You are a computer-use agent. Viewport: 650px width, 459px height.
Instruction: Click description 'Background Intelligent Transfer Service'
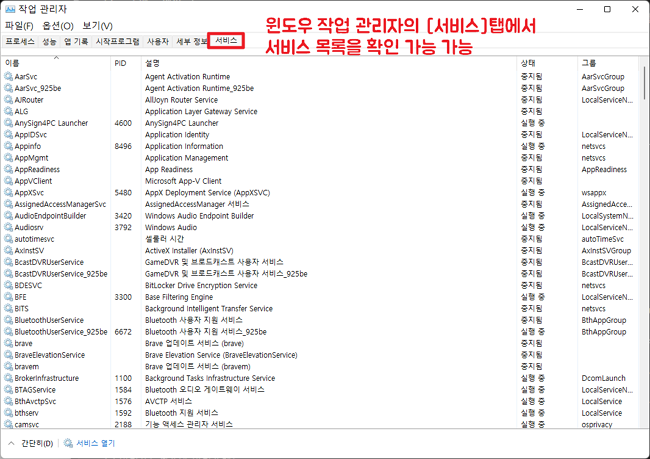[x=209, y=308]
